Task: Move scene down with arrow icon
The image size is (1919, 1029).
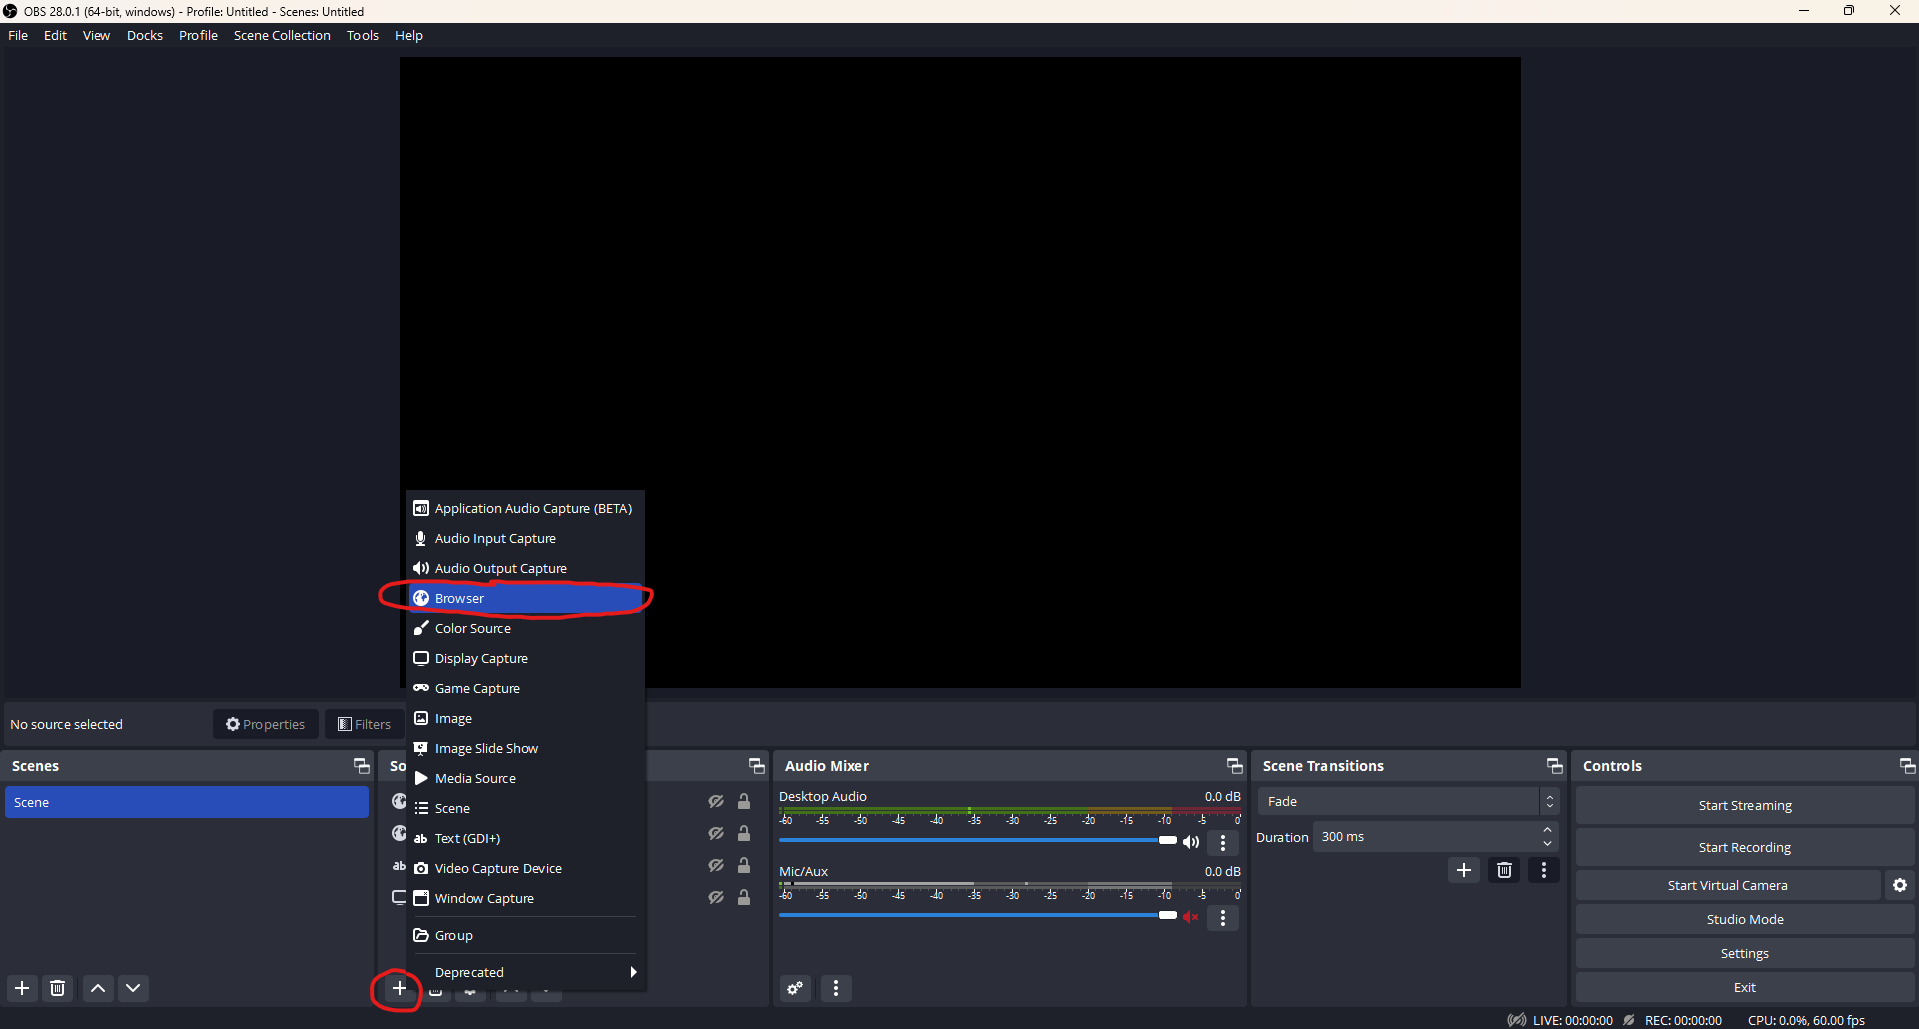Action: (x=133, y=988)
